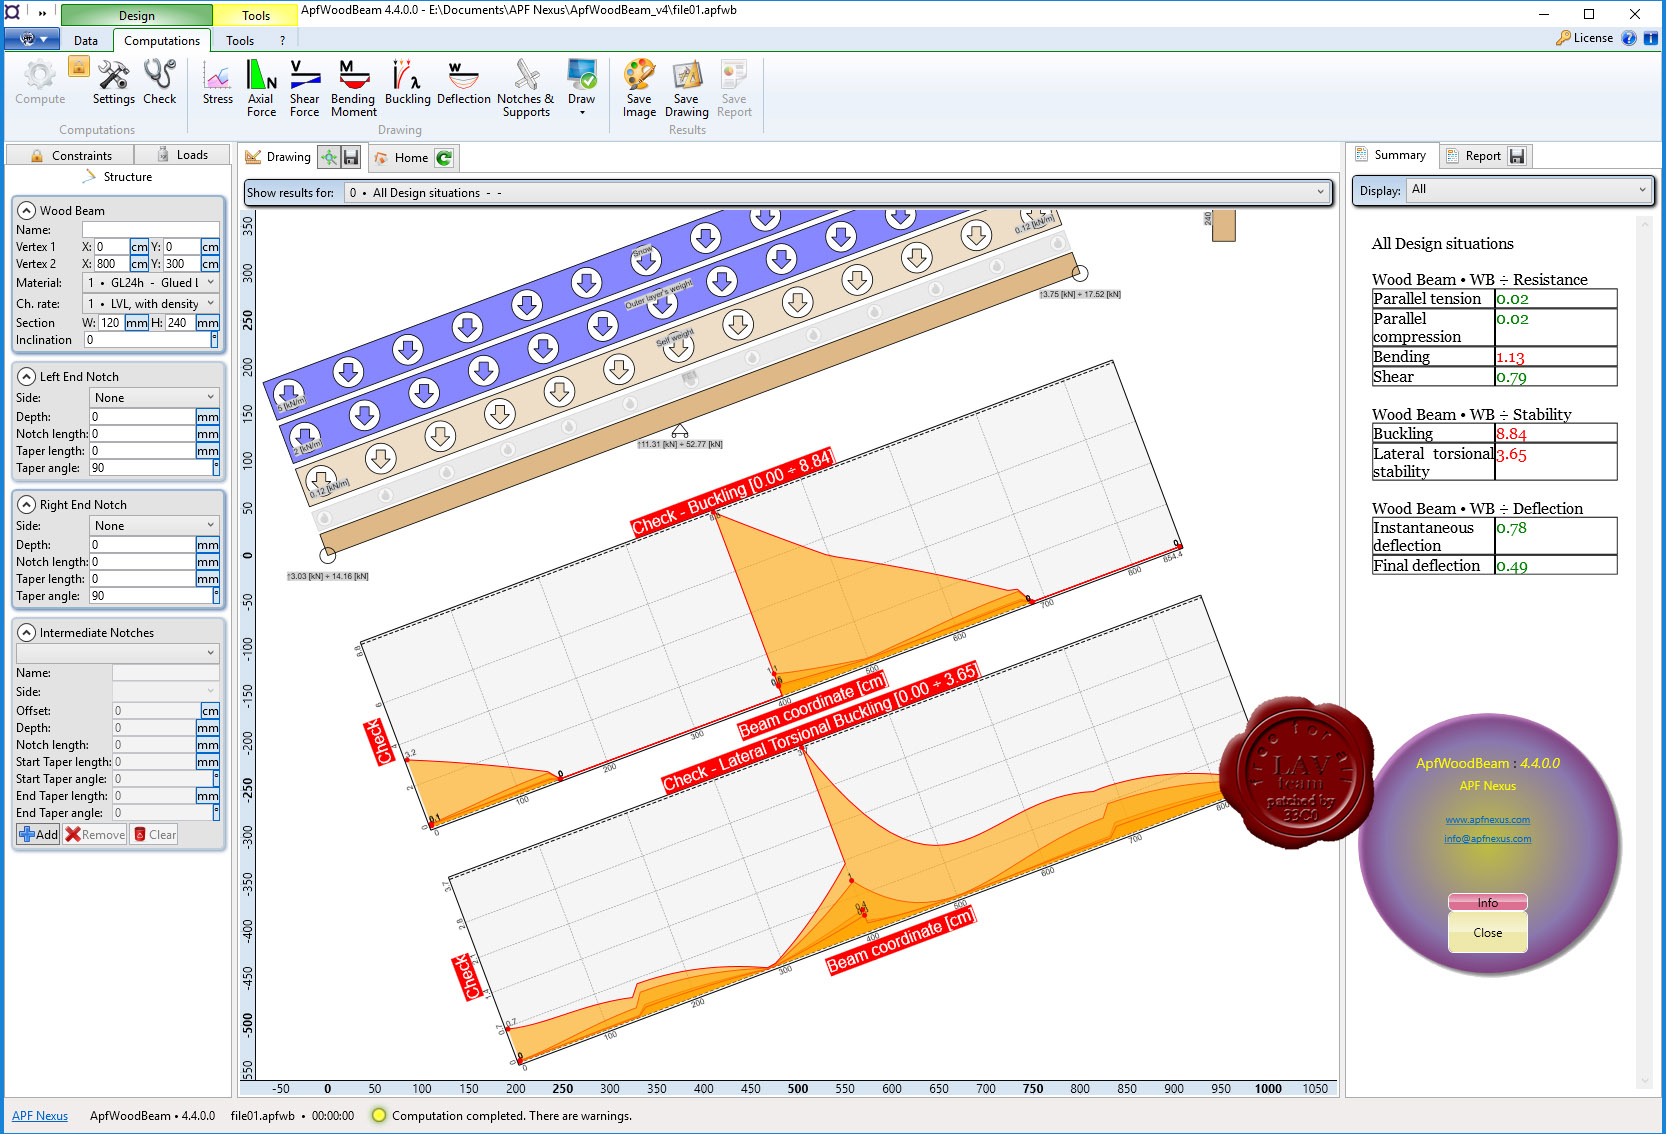Click the Vertex 2 X input field
This screenshot has height=1134, width=1666.
tap(111, 264)
